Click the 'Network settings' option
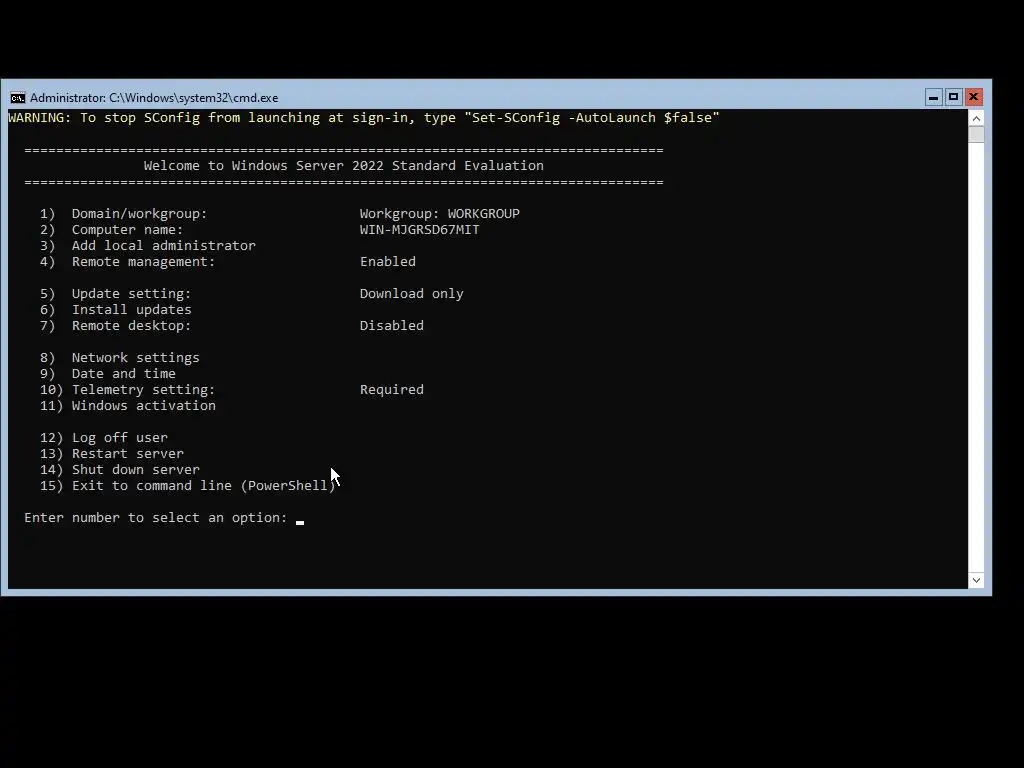This screenshot has height=768, width=1024. point(120,358)
